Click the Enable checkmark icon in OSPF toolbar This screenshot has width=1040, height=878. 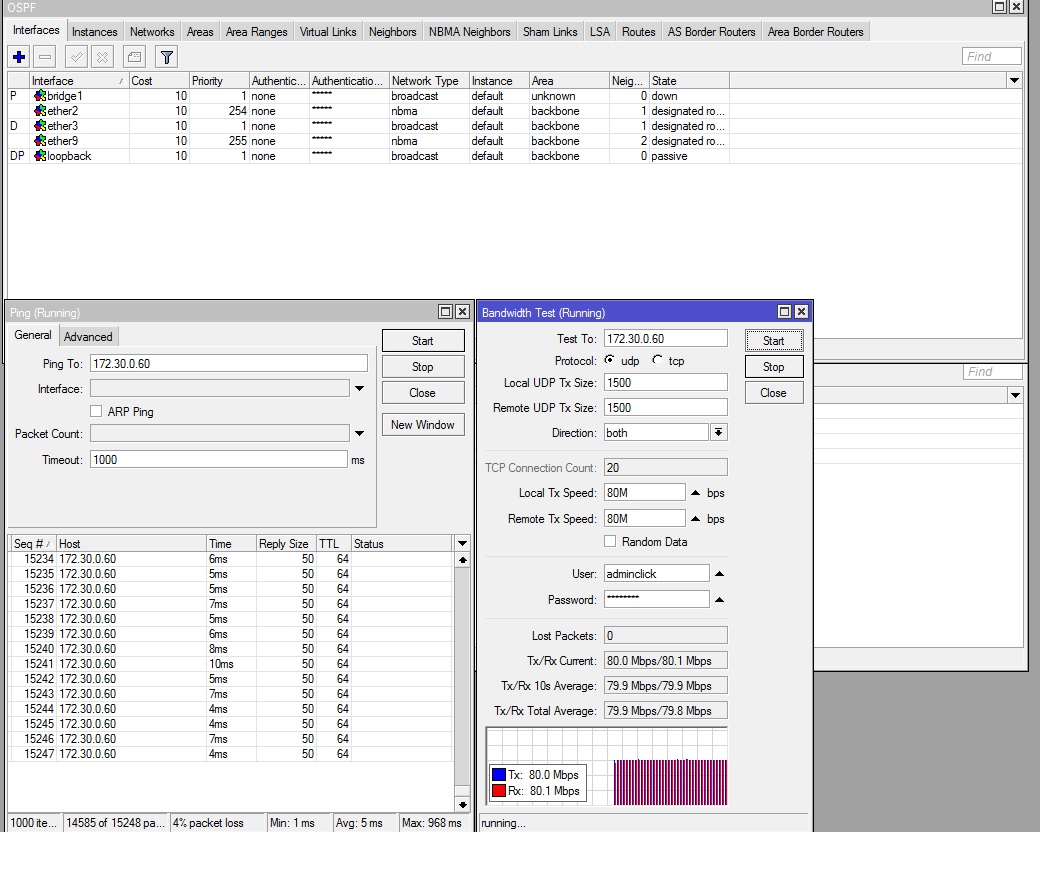(x=77, y=57)
